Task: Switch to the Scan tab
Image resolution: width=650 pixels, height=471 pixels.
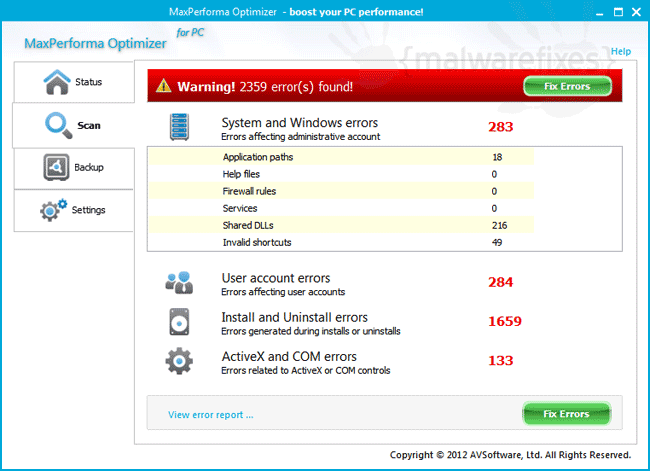Action: click(x=74, y=125)
